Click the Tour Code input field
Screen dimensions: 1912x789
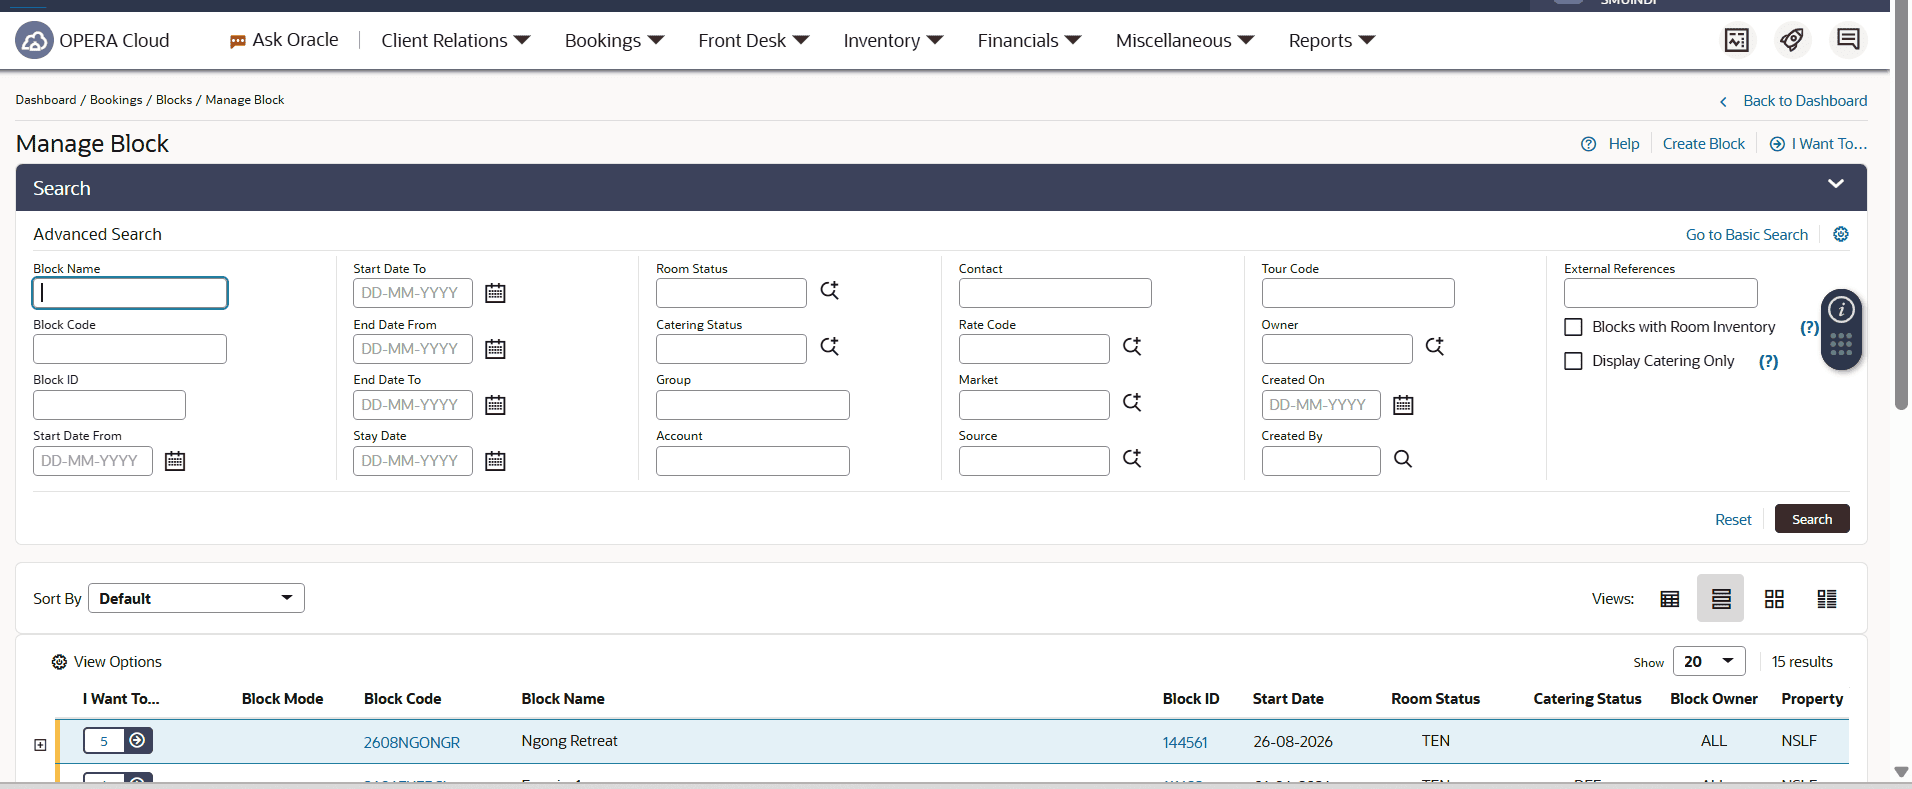click(1358, 293)
